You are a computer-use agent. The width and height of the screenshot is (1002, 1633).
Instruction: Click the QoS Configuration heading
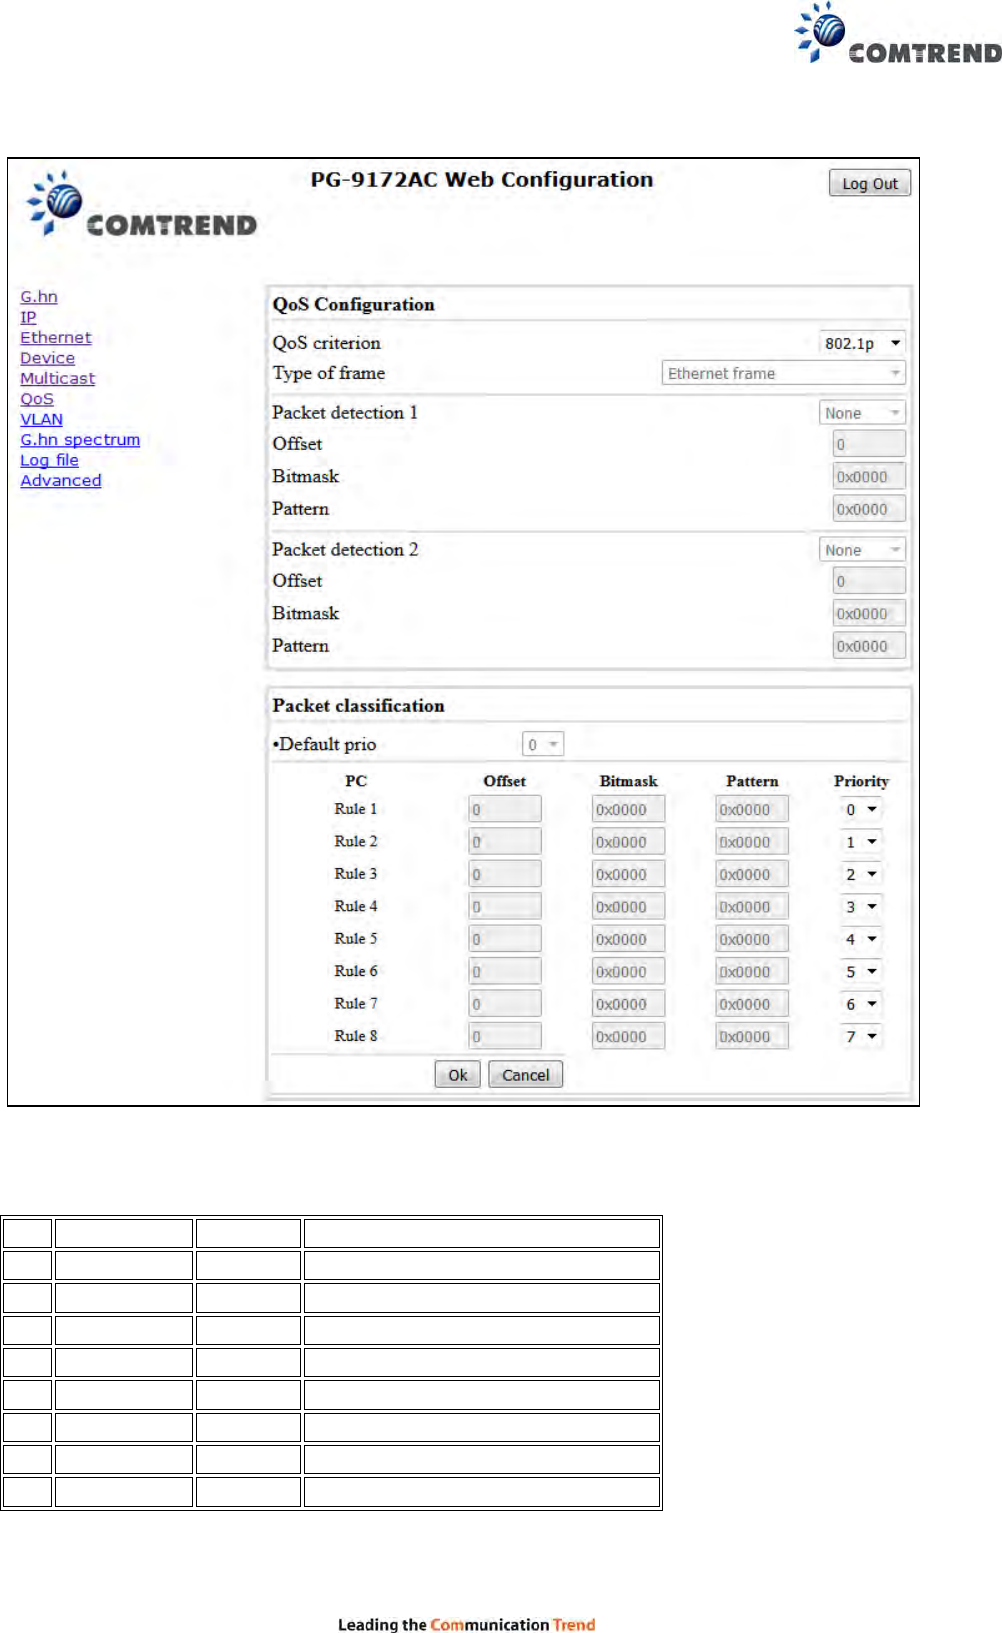(x=353, y=305)
